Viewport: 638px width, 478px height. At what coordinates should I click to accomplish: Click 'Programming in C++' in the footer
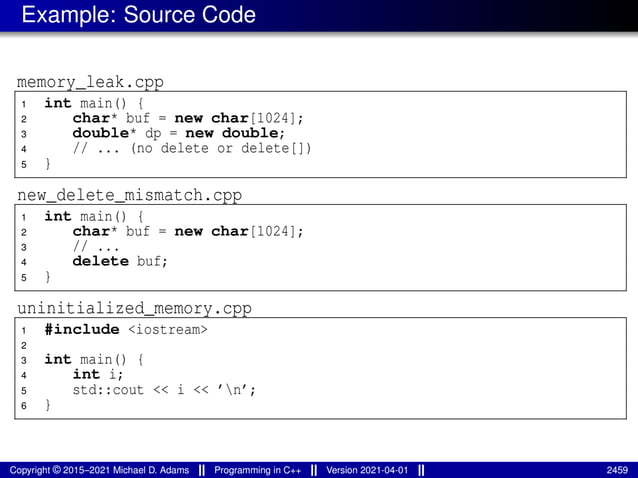pyautogui.click(x=258, y=470)
